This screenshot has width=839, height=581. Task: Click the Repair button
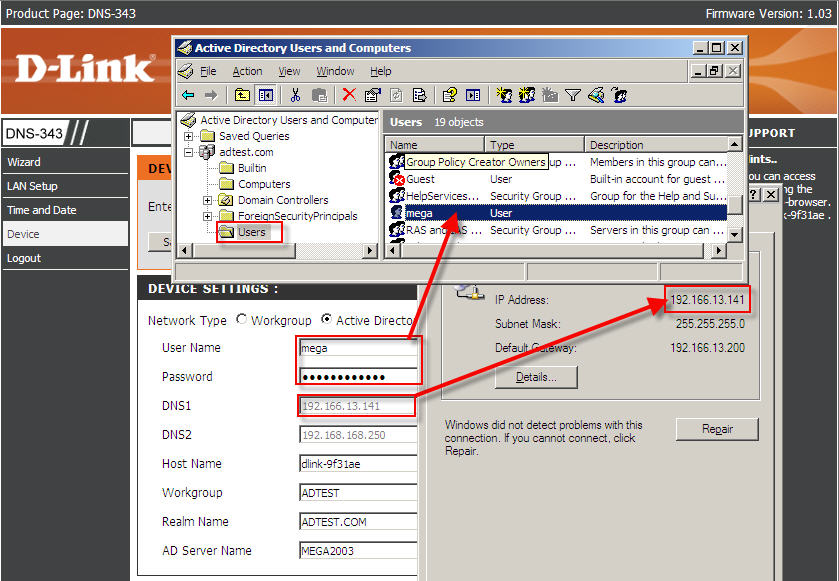click(x=717, y=429)
